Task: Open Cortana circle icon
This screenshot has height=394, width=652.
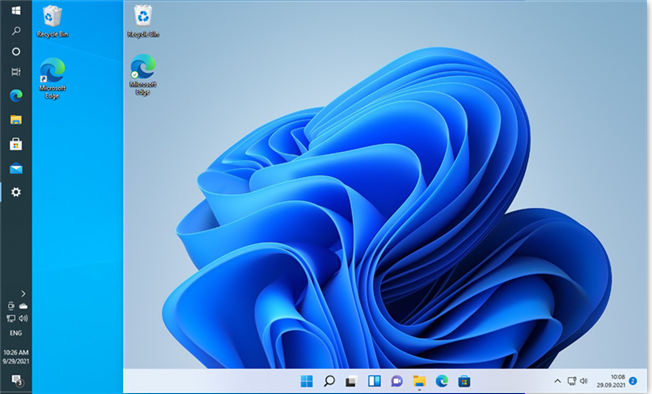Action: click(16, 52)
